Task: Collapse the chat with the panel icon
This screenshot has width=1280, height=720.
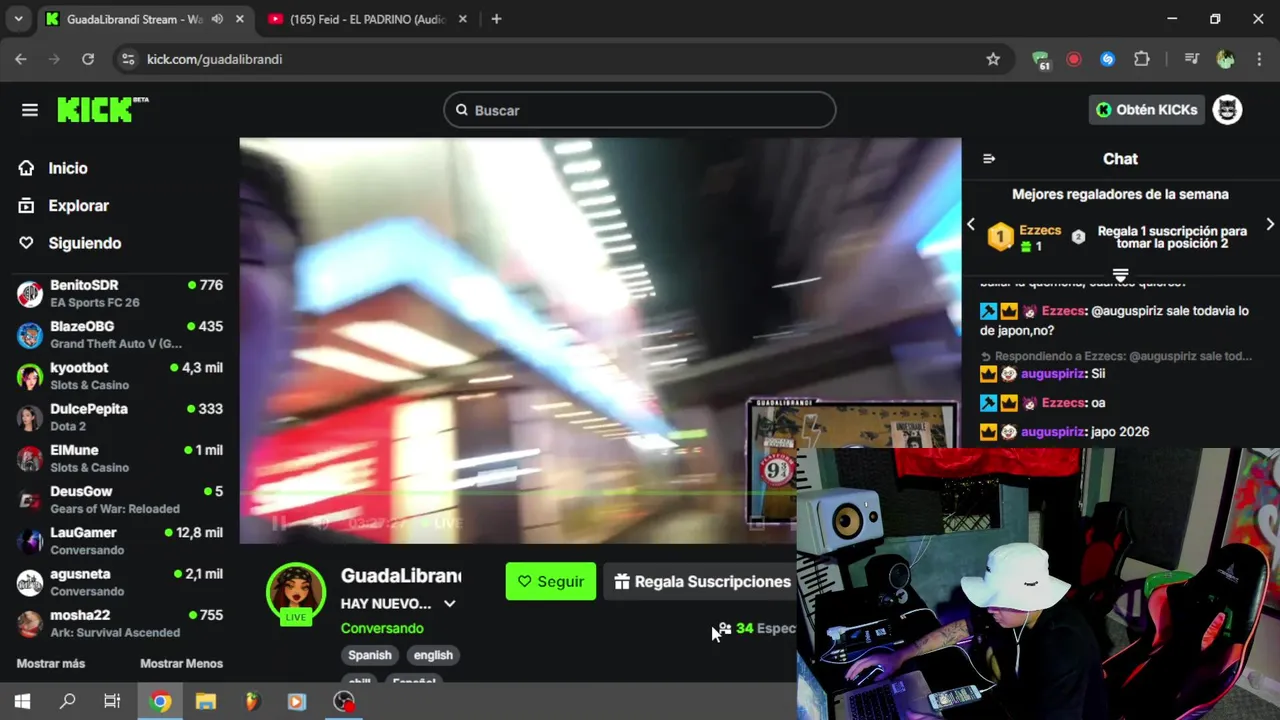Action: click(989, 159)
